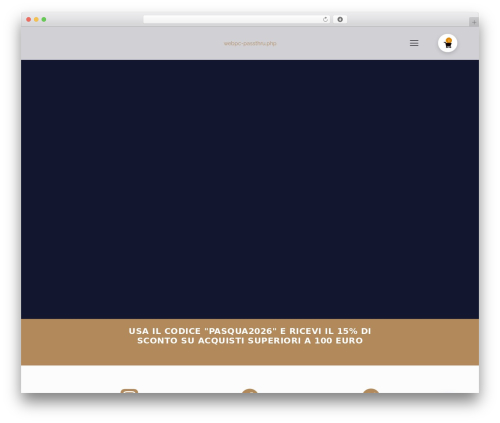The width and height of the screenshot is (500, 423).
Task: Reload the page with refresh icon
Action: pos(325,20)
